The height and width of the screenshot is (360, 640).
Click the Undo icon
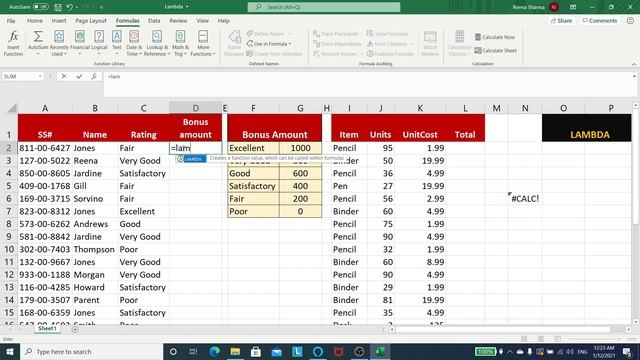[x=70, y=7]
